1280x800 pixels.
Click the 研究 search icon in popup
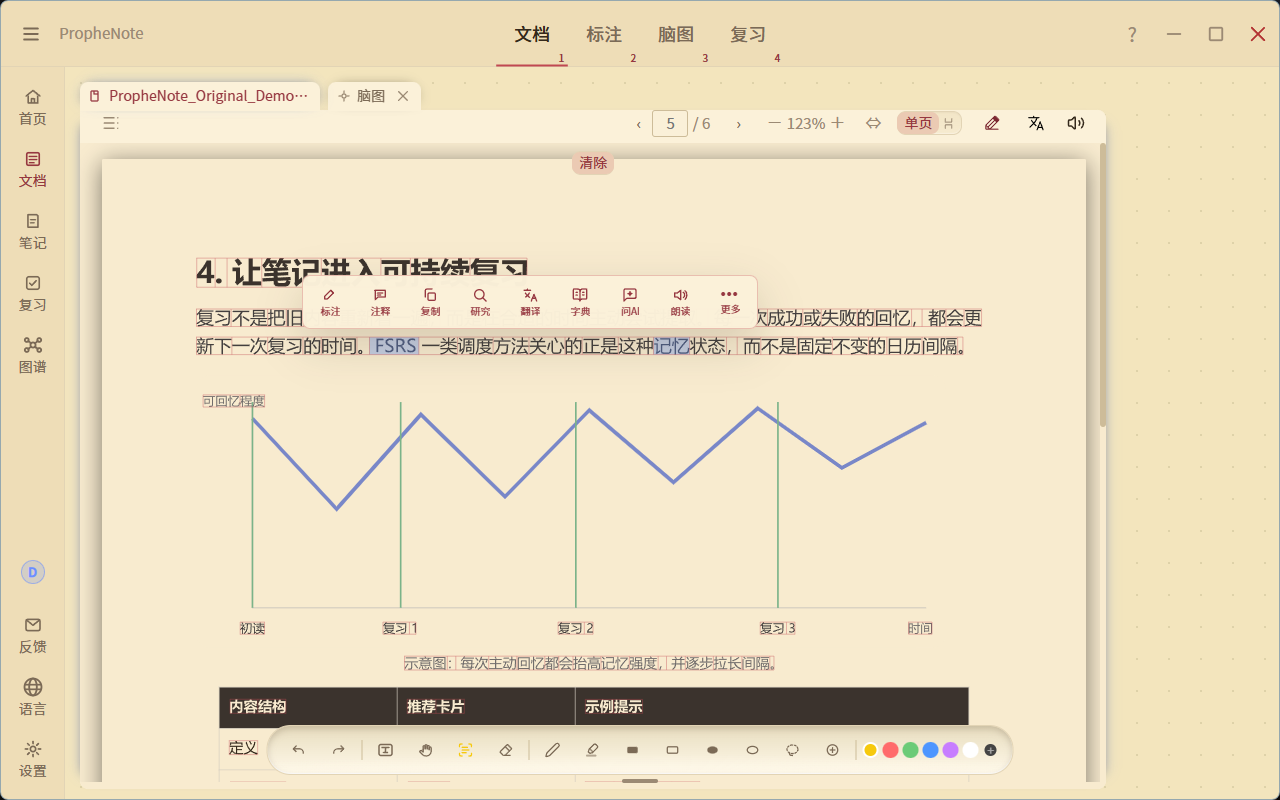pos(480,302)
